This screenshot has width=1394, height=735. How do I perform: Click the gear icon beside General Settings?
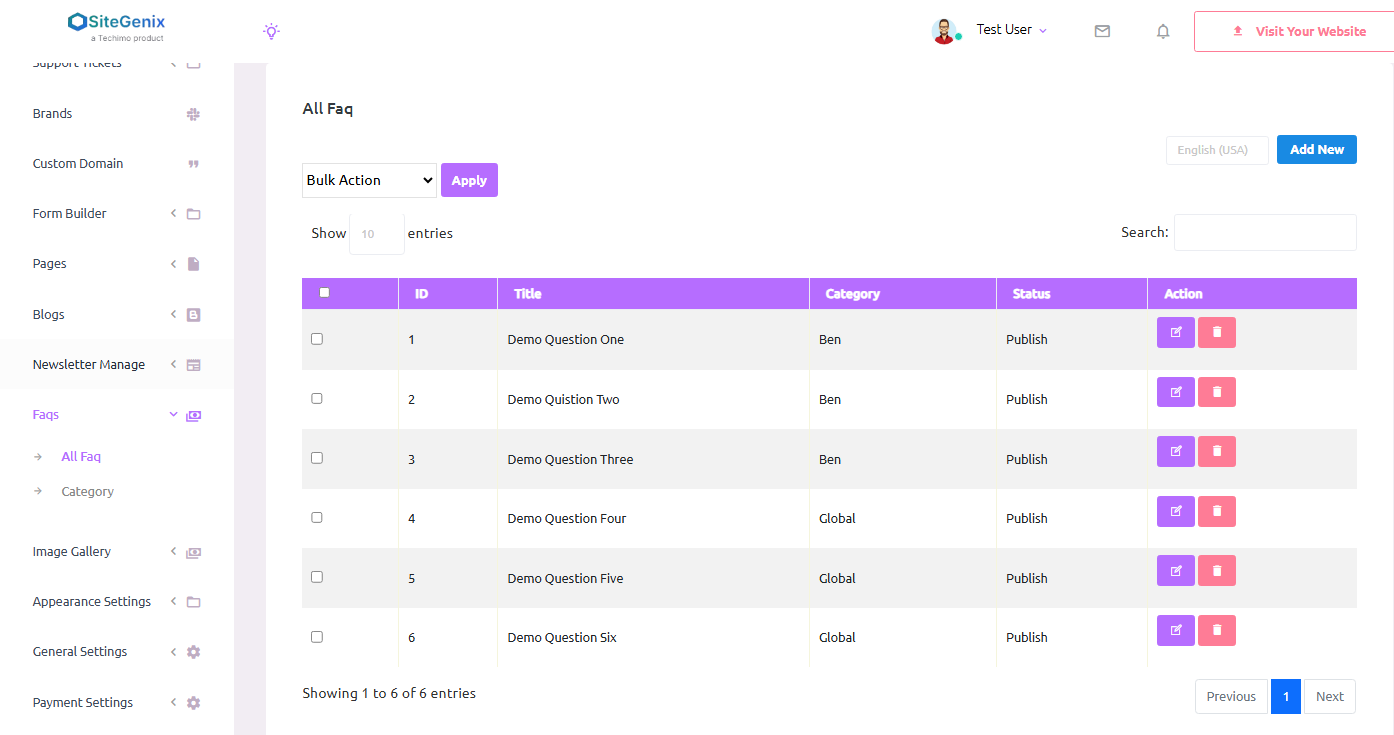coord(193,651)
